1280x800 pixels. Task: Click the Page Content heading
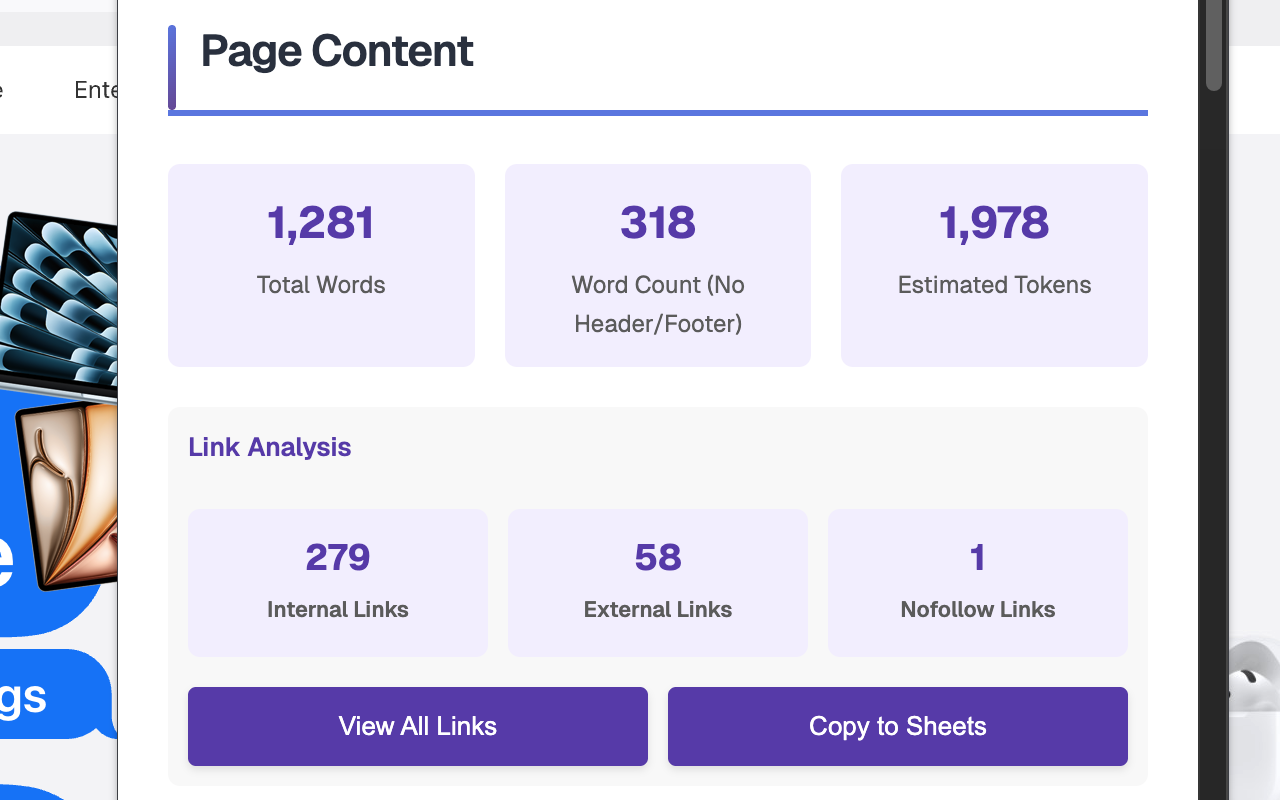(x=337, y=51)
